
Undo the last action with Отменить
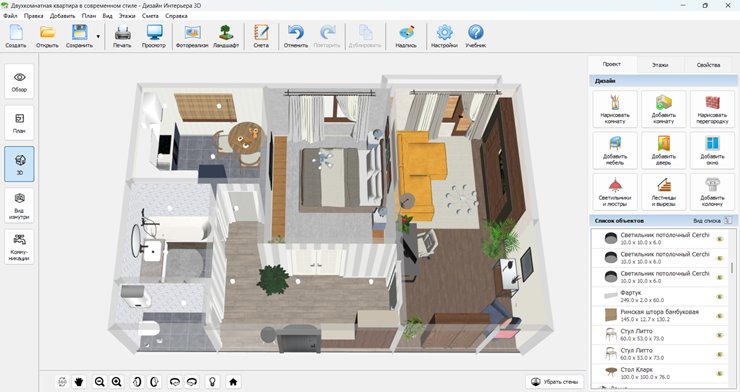[x=296, y=36]
